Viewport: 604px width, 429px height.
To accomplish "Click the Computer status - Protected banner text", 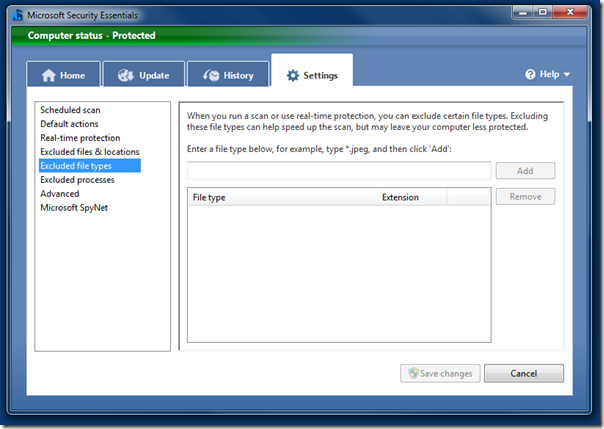I will pos(92,35).
